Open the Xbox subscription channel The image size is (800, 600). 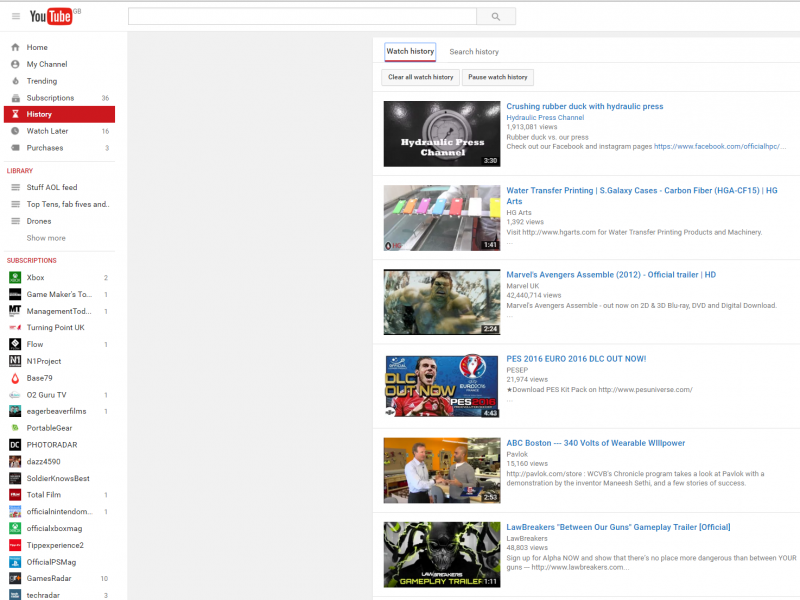click(35, 277)
